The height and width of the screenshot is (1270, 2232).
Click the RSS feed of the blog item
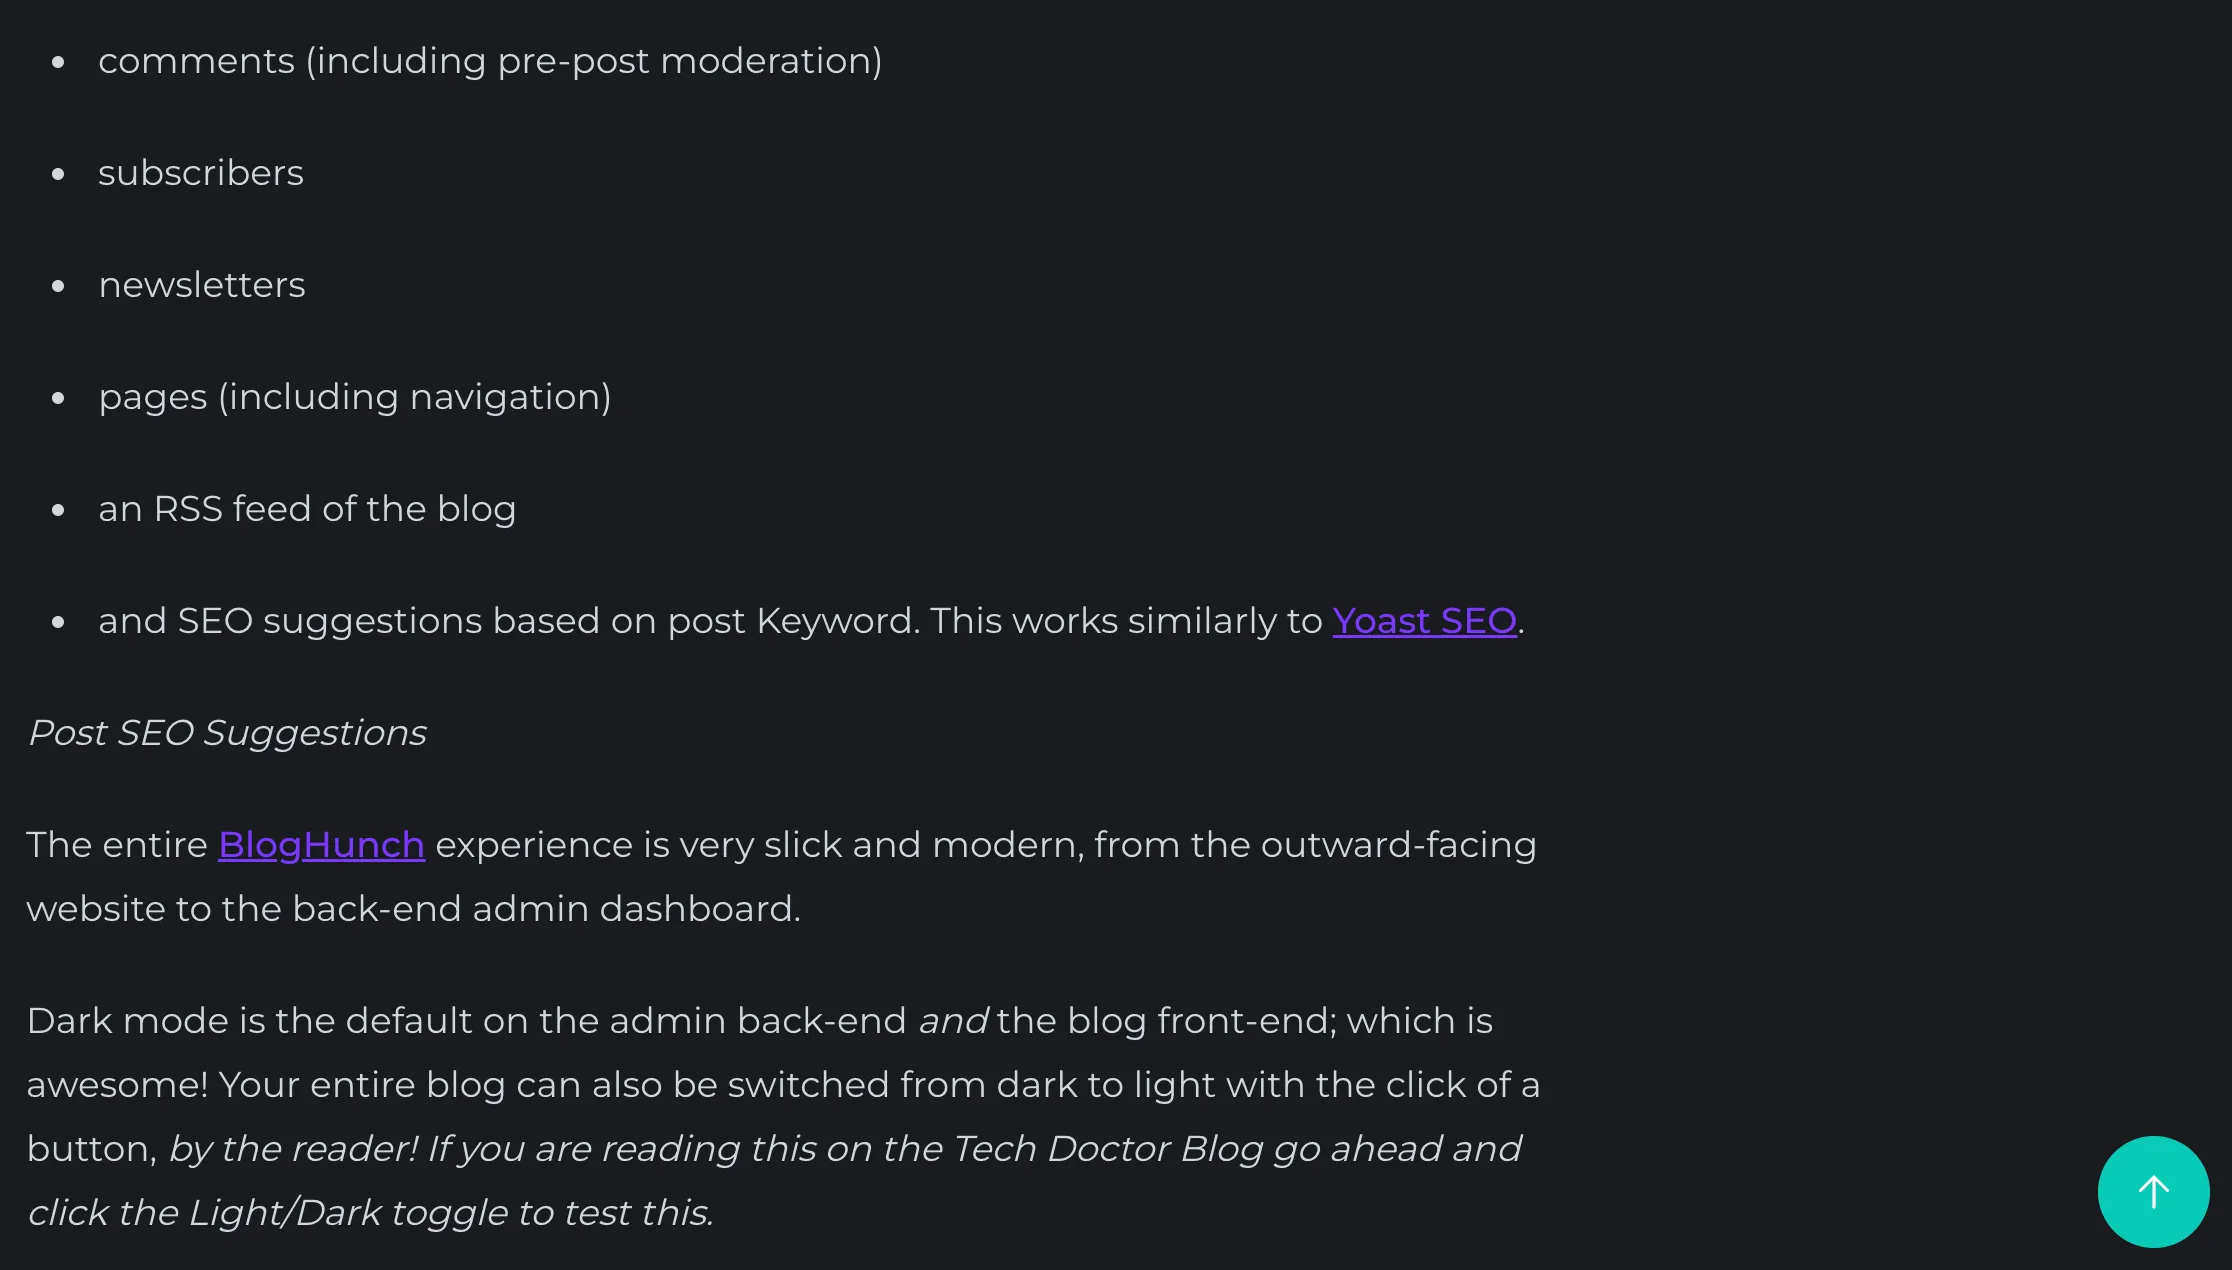(x=307, y=509)
